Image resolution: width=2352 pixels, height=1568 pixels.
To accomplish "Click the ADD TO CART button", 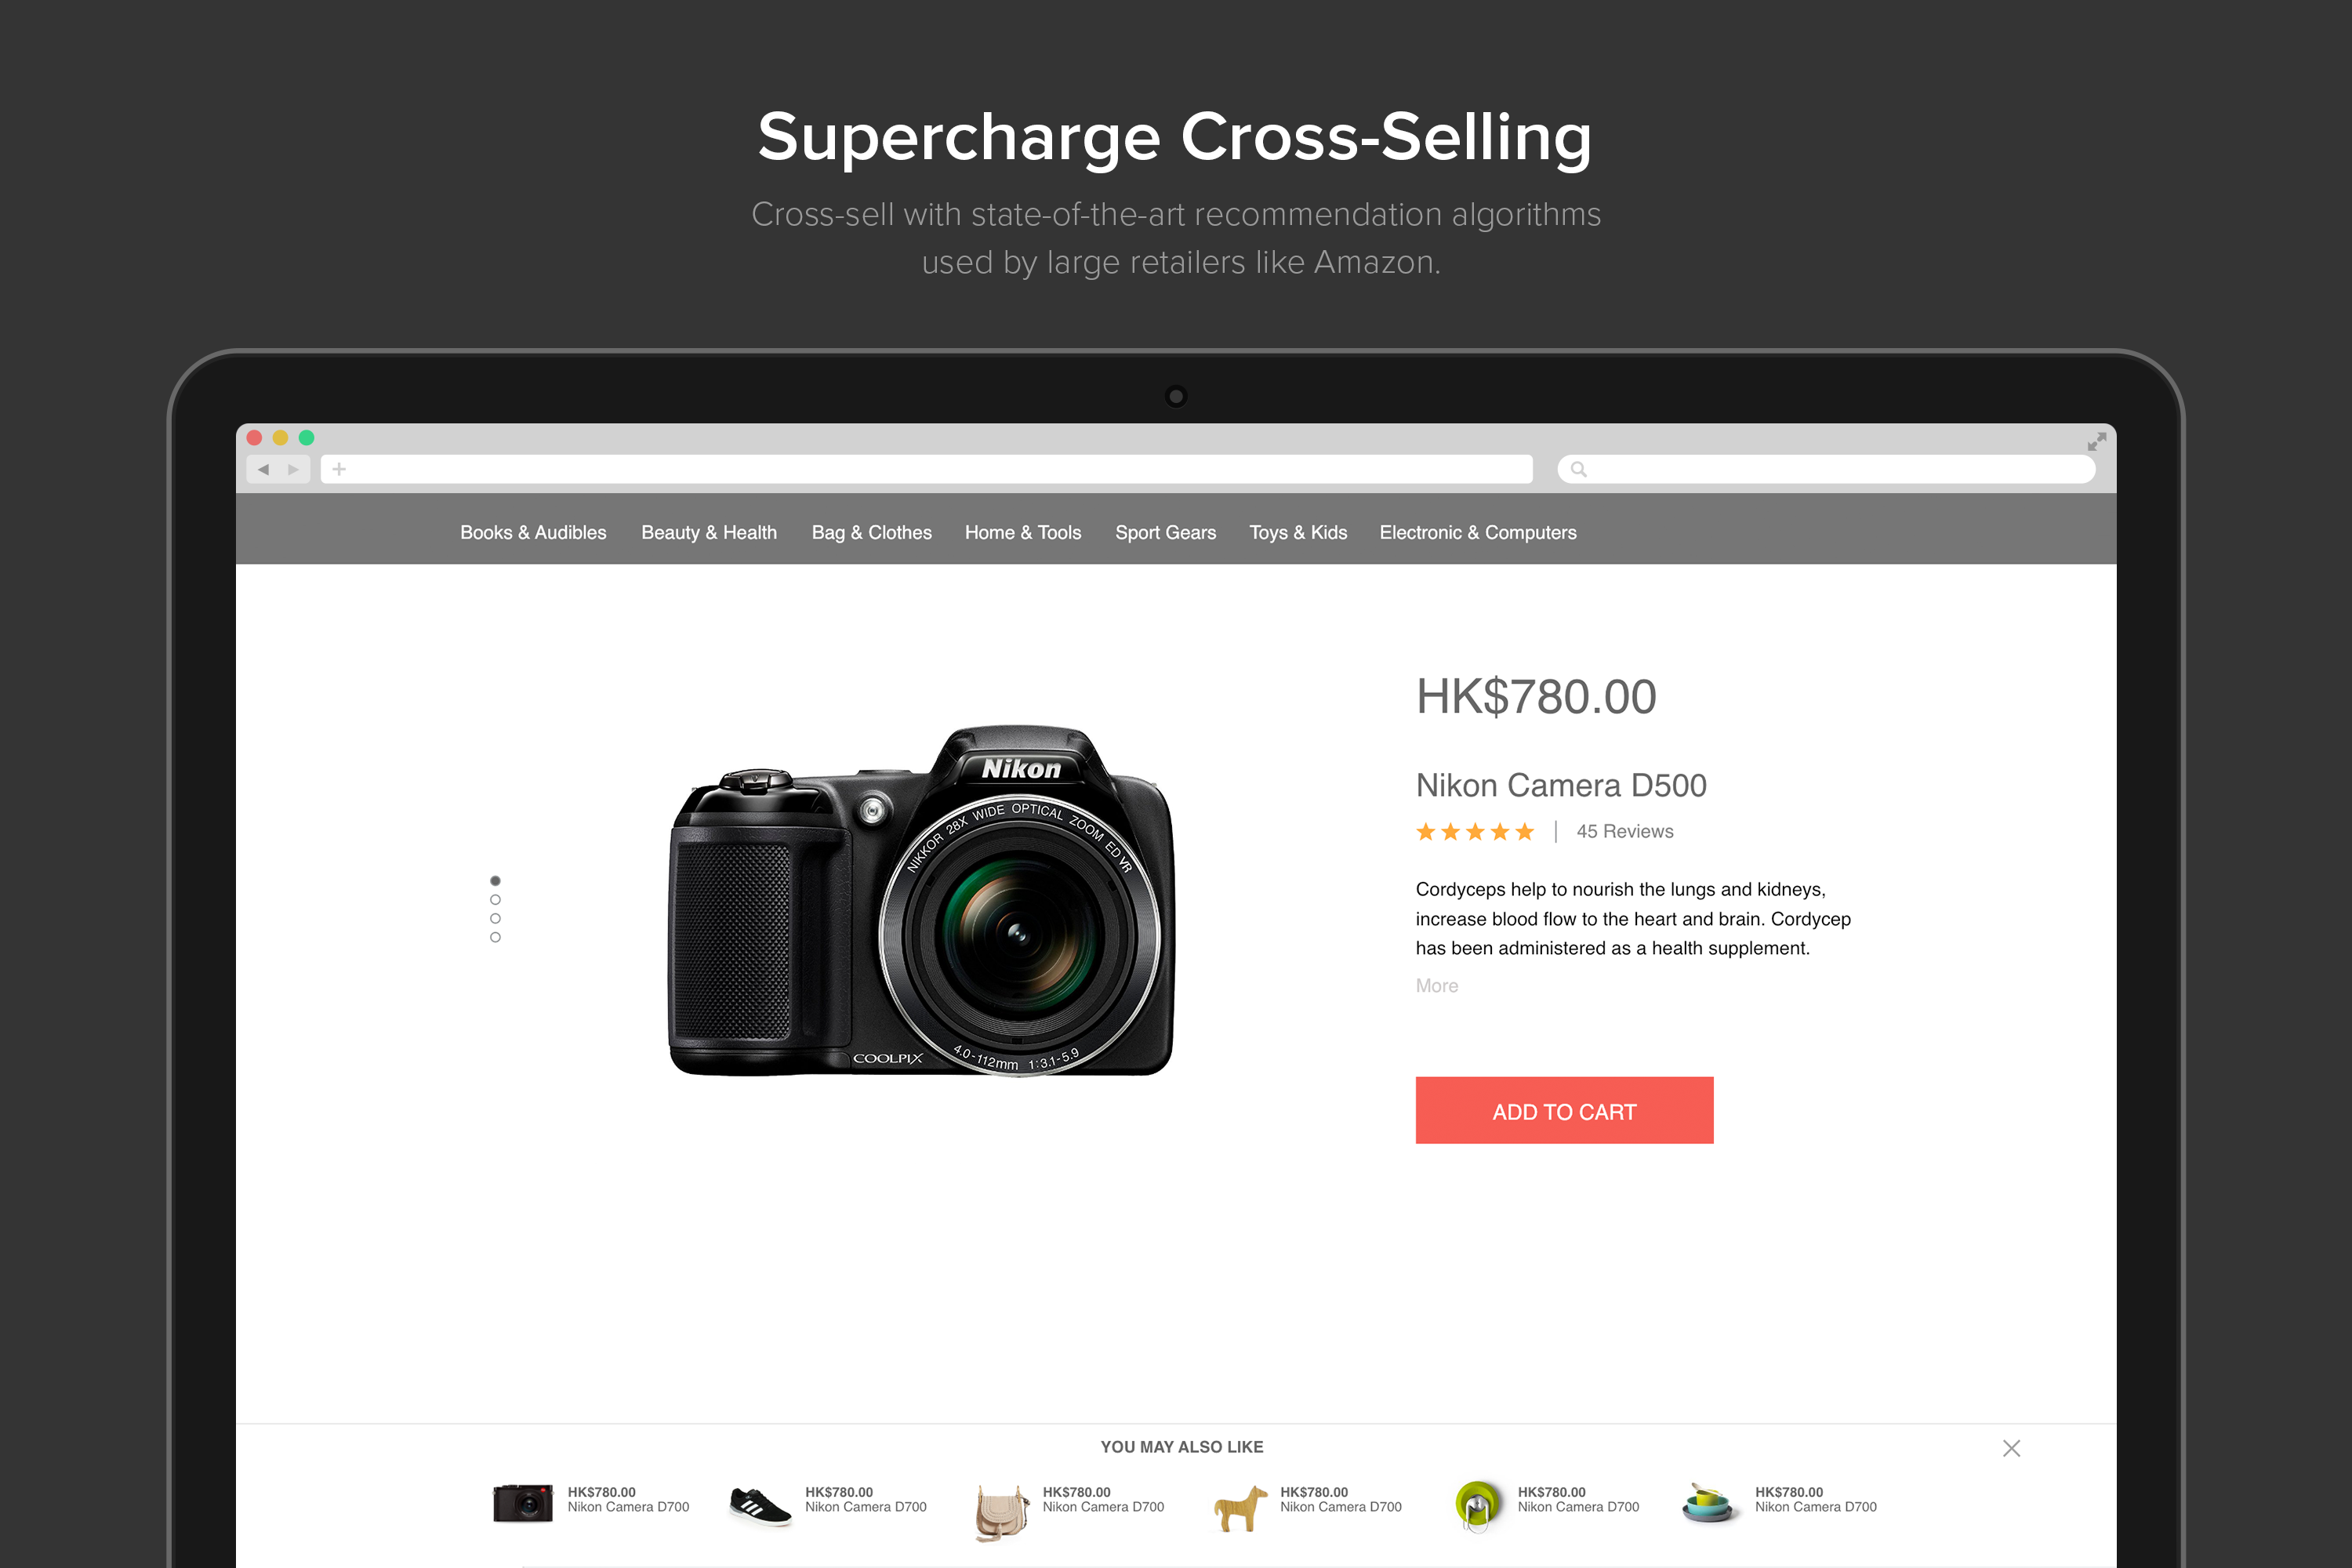I will coord(1564,1111).
